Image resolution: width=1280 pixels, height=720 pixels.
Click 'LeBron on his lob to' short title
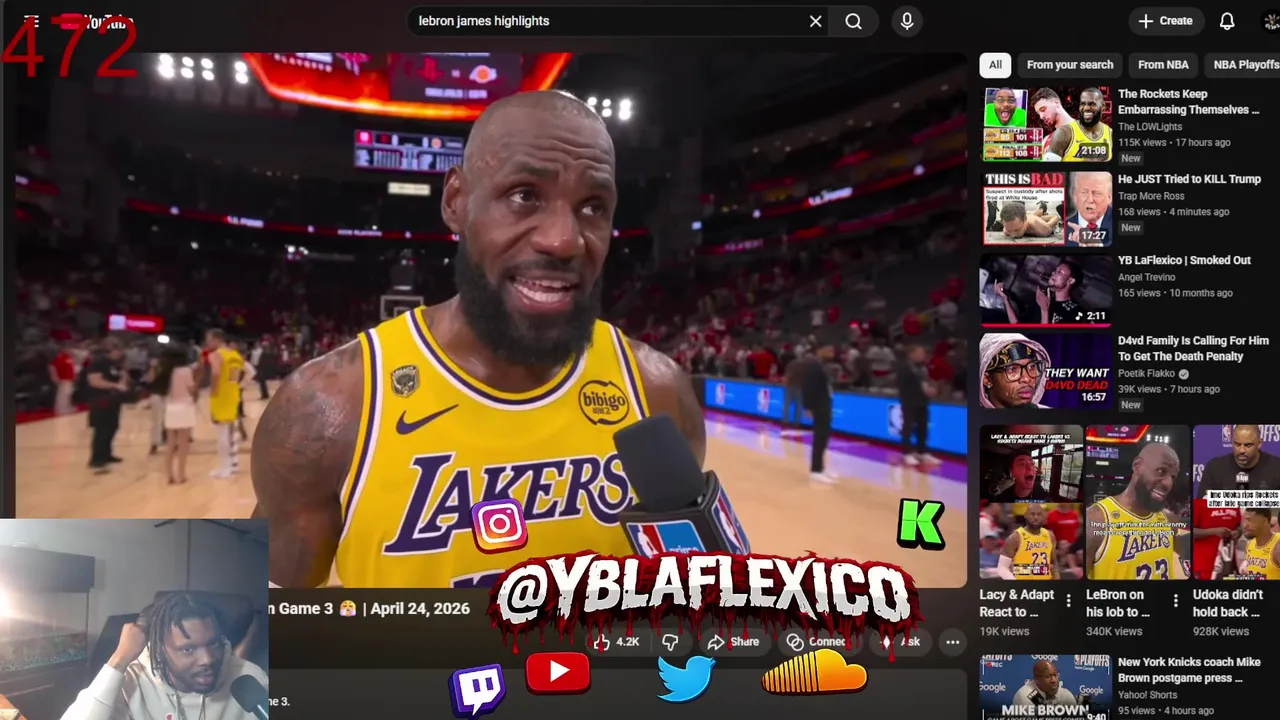click(x=1118, y=603)
